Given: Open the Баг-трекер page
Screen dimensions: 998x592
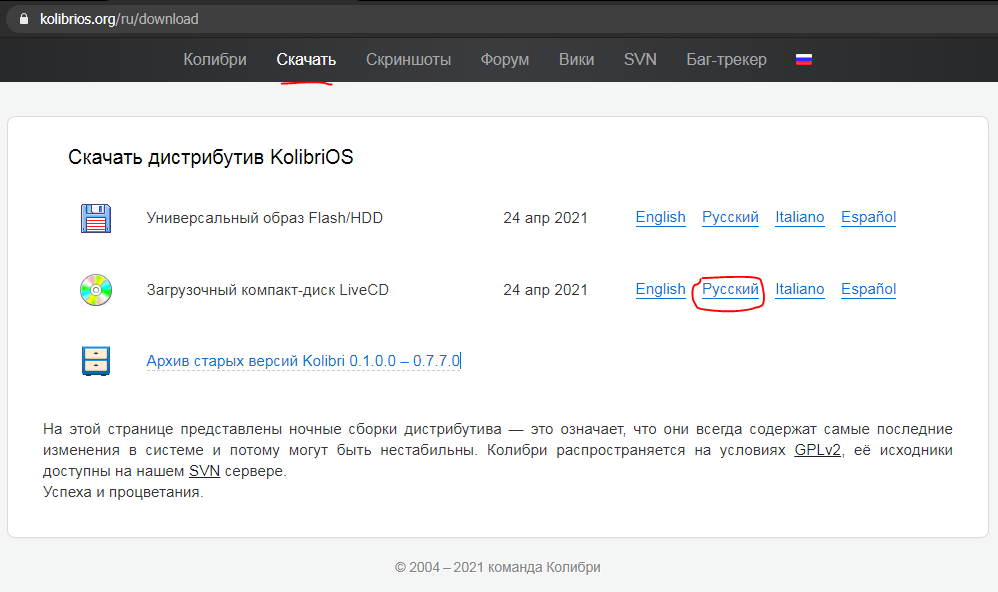Looking at the screenshot, I should pyautogui.click(x=727, y=59).
